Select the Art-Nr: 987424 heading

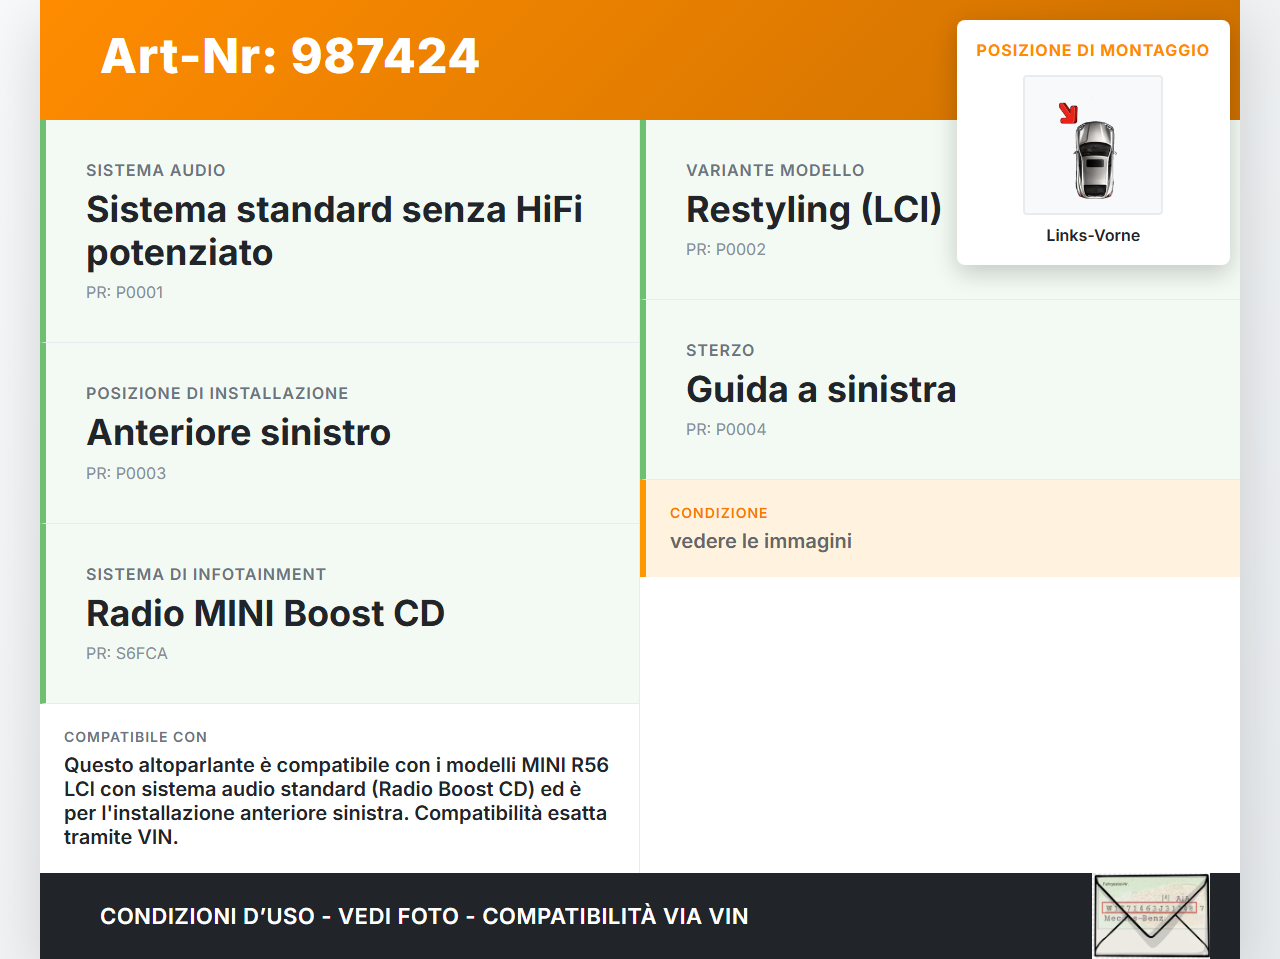coord(290,56)
